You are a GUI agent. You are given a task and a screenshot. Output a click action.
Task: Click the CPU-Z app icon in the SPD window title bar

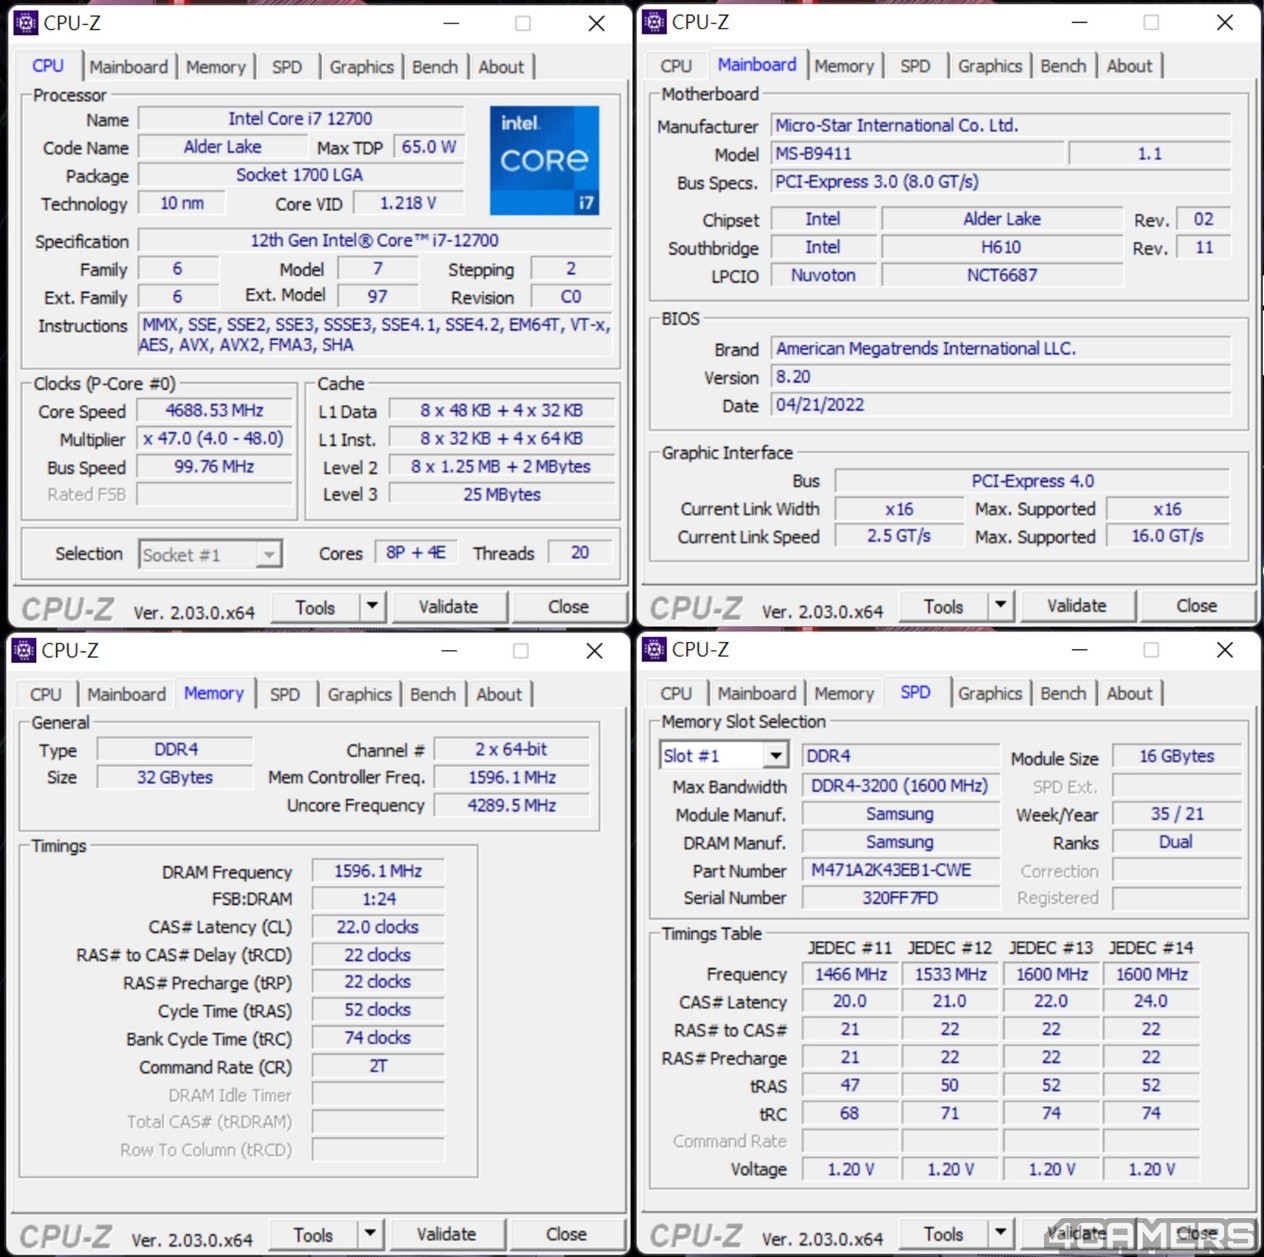654,649
